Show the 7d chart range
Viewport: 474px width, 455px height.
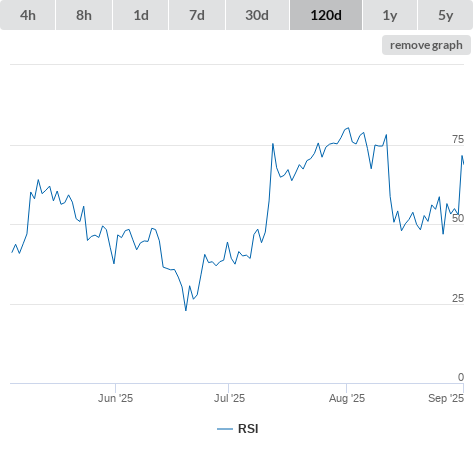click(197, 15)
